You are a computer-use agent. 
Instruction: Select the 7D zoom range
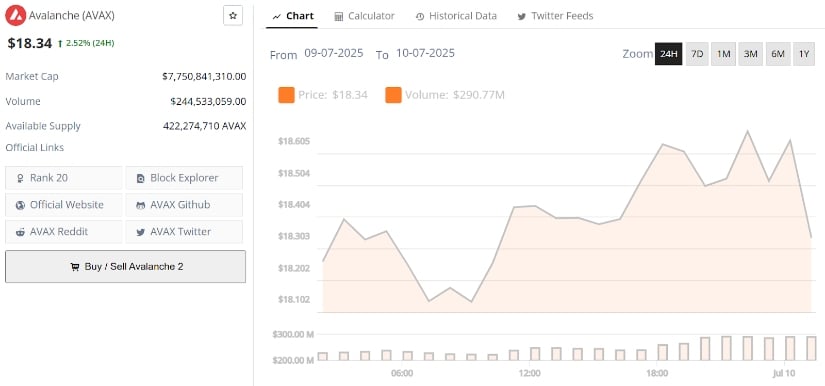tap(697, 54)
